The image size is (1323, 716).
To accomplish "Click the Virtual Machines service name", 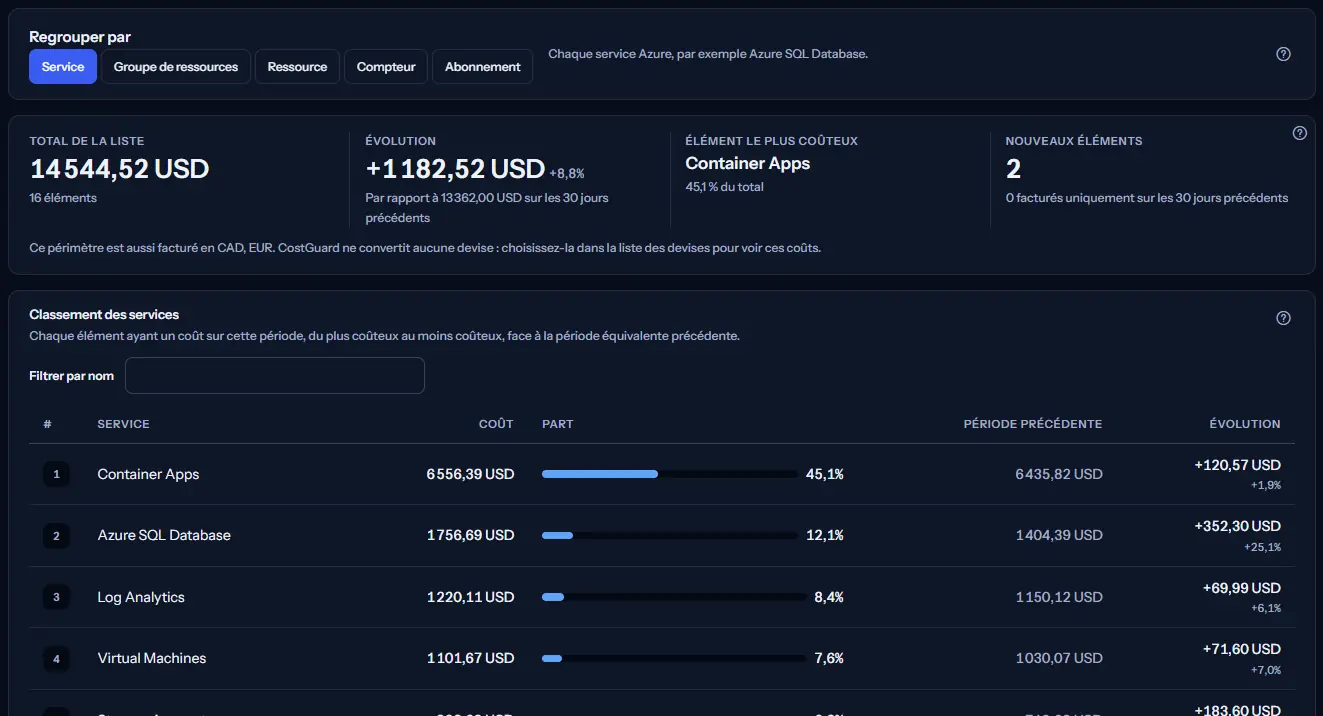I will click(152, 658).
